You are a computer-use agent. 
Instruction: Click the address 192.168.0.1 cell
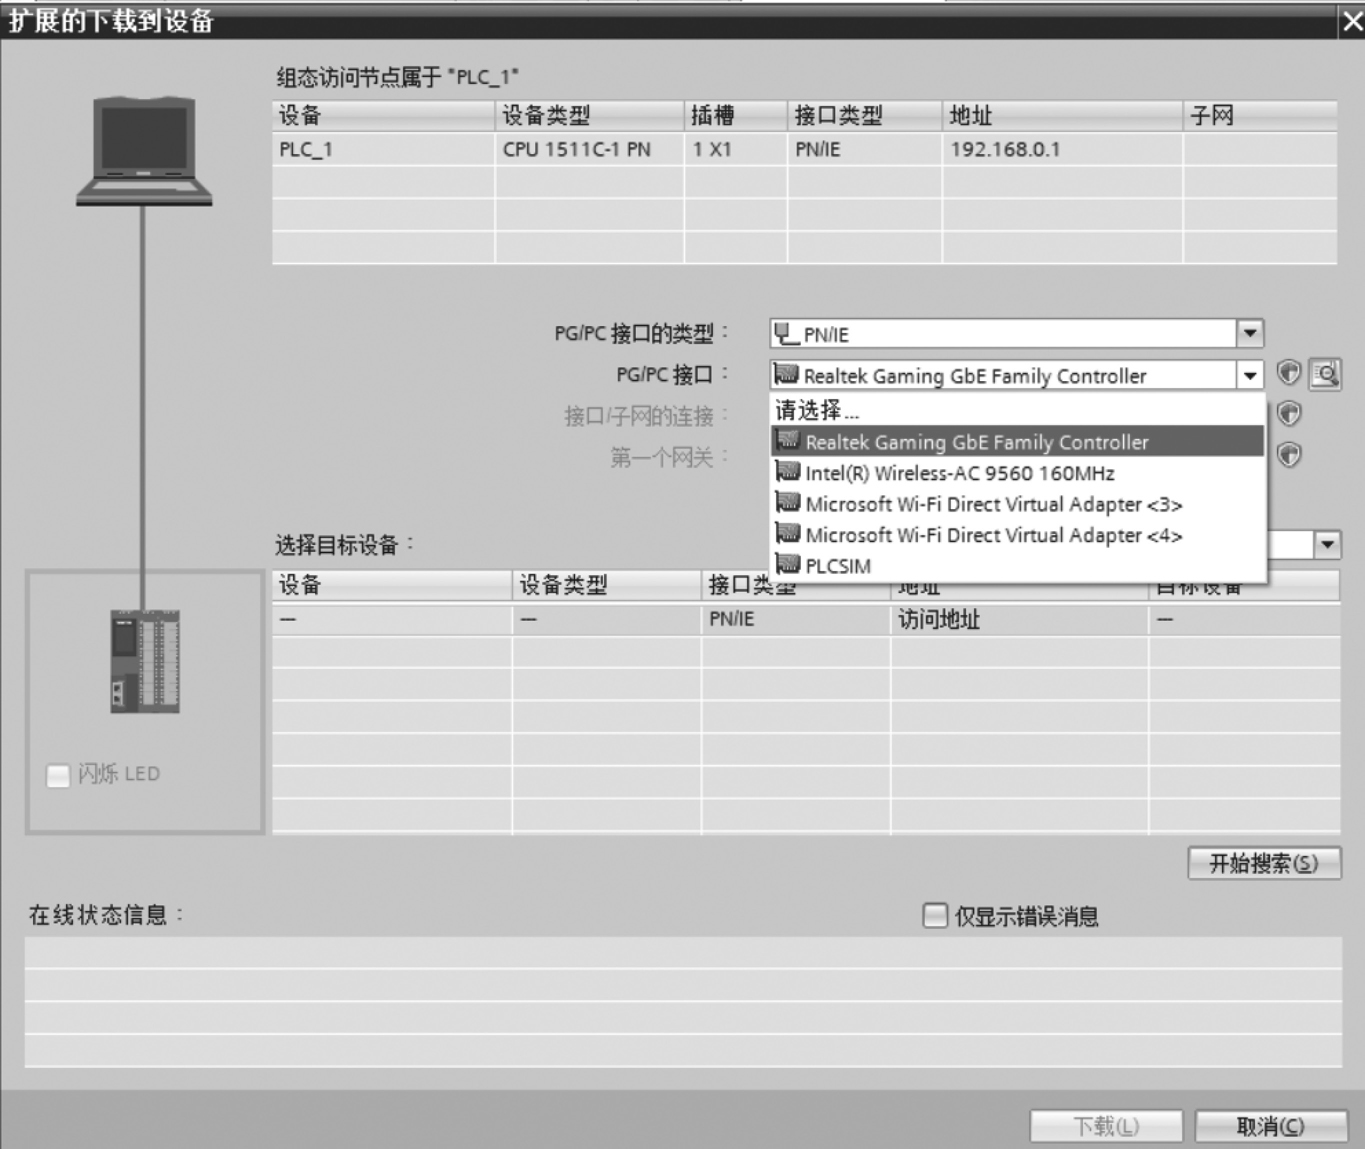point(1062,149)
